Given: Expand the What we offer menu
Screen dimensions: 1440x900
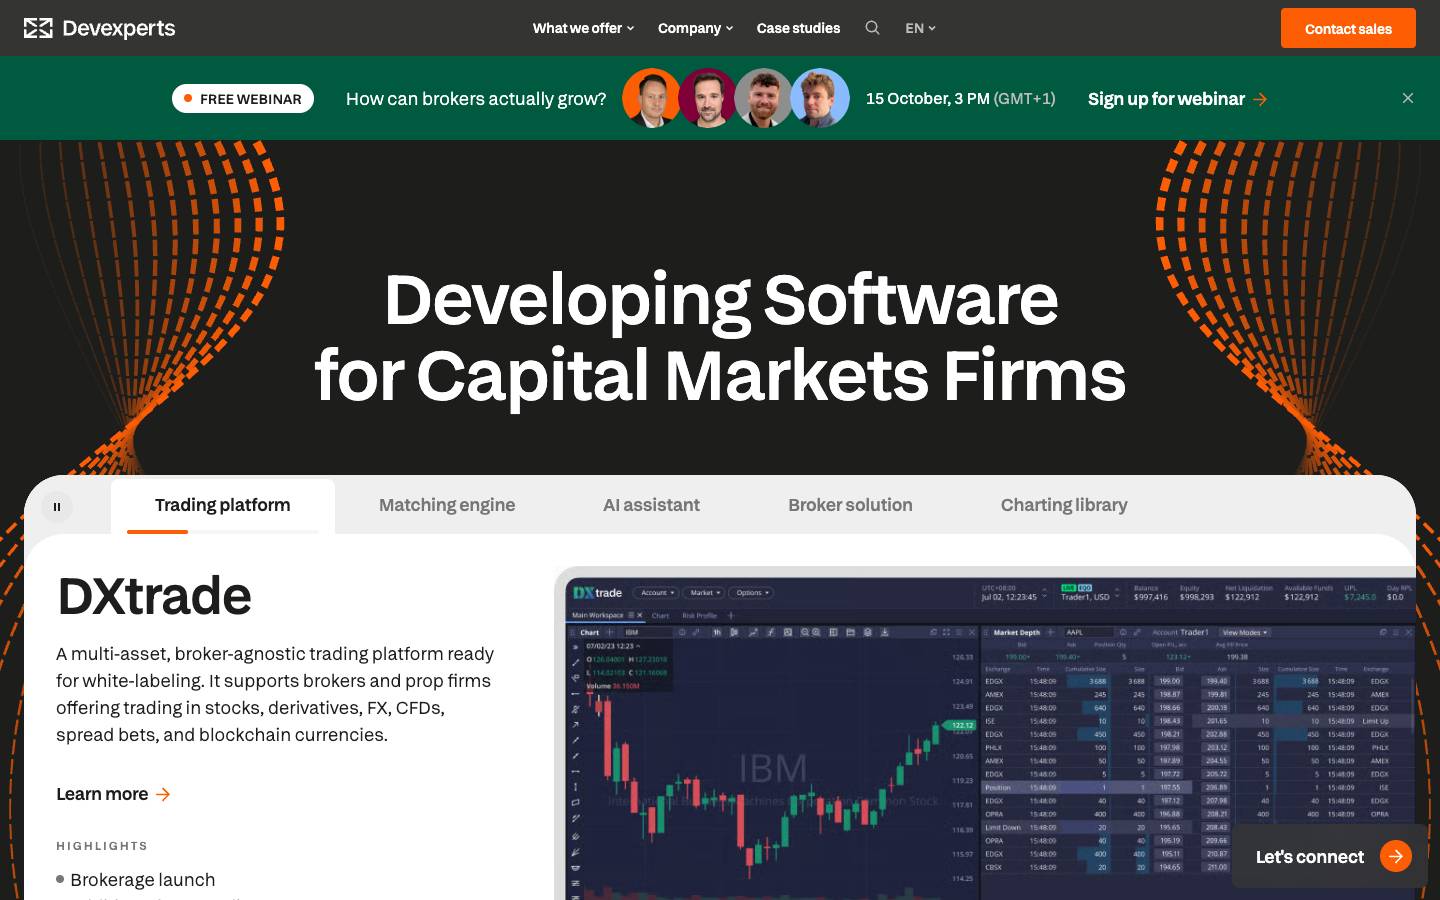Looking at the screenshot, I should 583,28.
